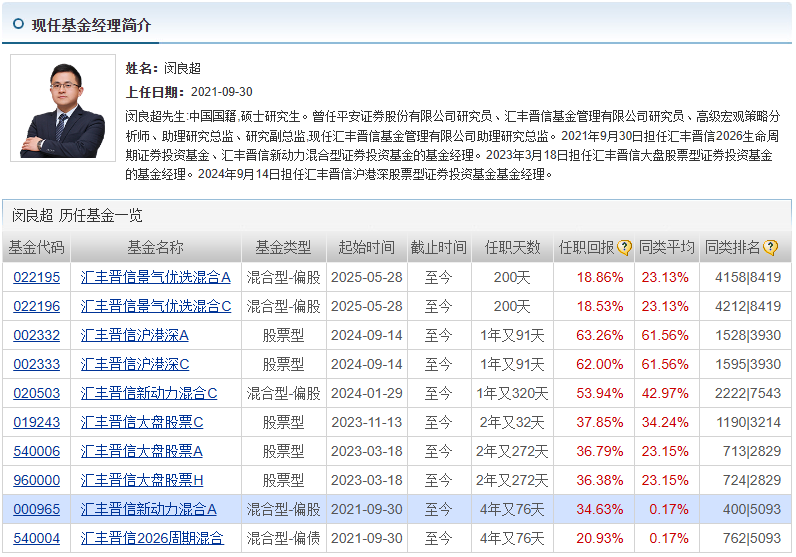Click the 截止时间 column header
Screen dimensions: 796x557
click(x=439, y=247)
